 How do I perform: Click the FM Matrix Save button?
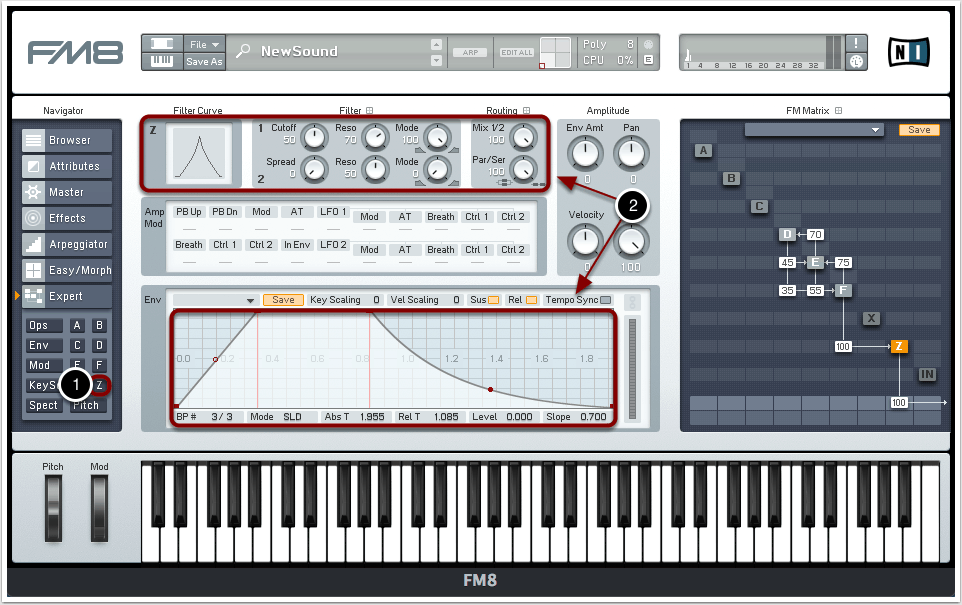point(919,129)
